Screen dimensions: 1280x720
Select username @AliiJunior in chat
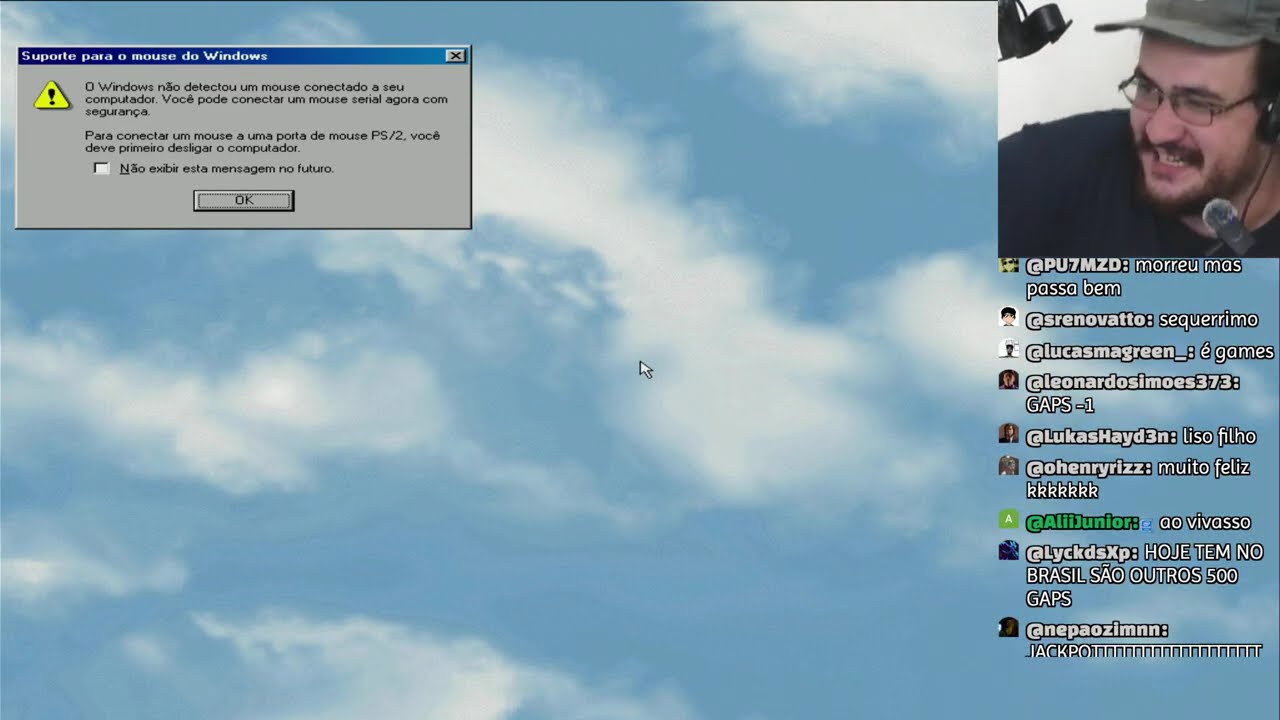[1083, 522]
